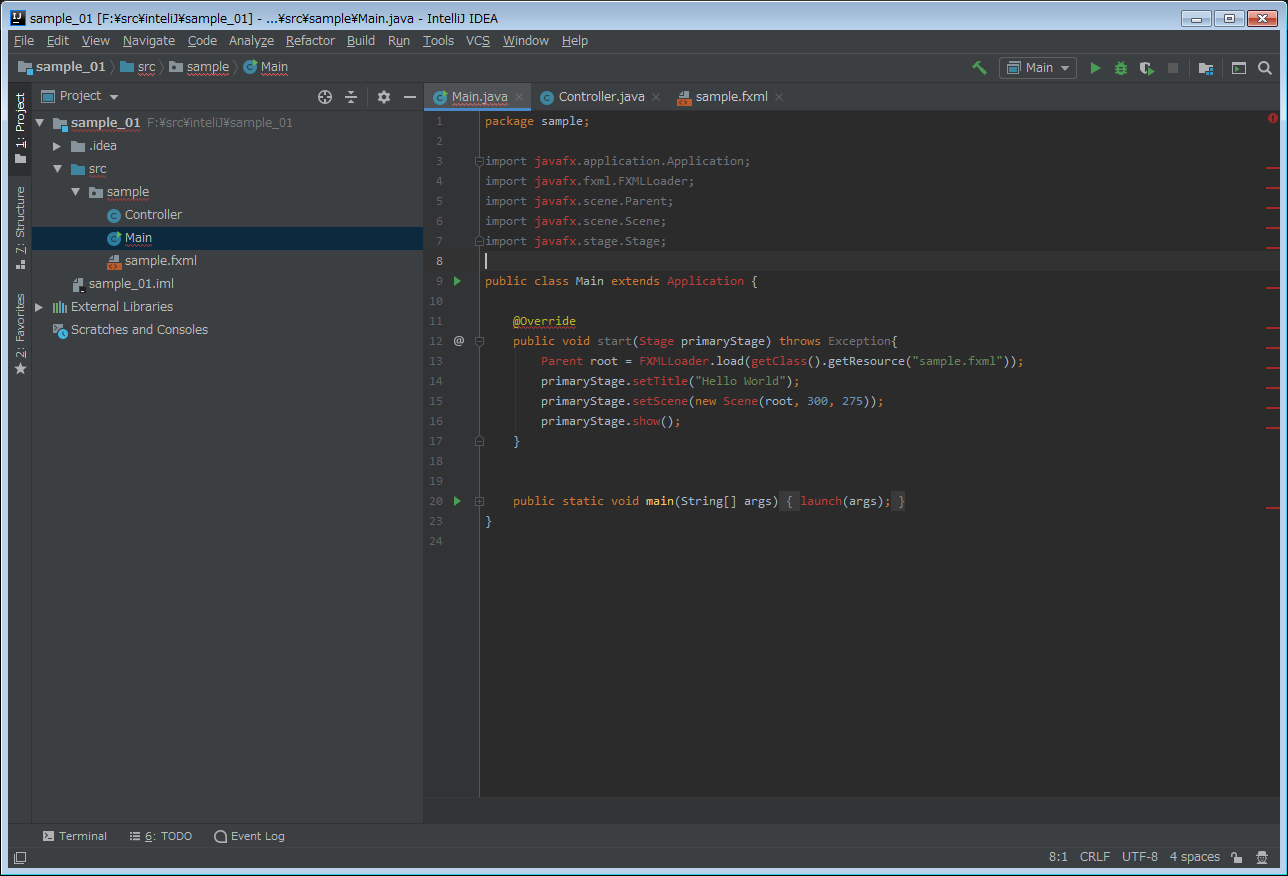Viewport: 1288px width, 876px height.
Task: Open Search Everywhere with the magnifier icon
Action: tap(1265, 68)
